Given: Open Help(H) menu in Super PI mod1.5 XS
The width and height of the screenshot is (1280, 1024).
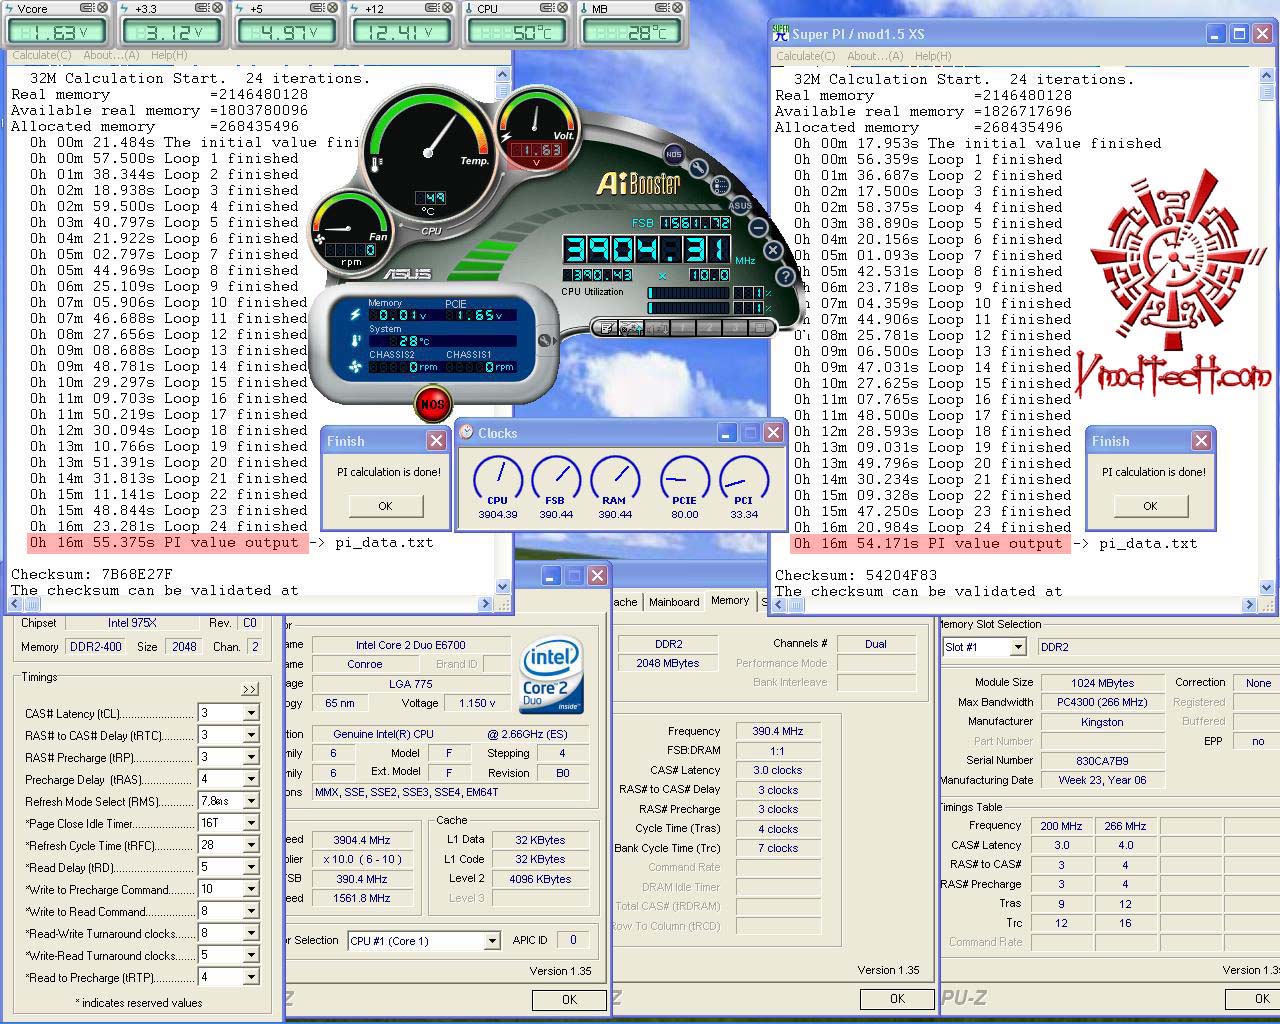Looking at the screenshot, I should click(x=933, y=56).
